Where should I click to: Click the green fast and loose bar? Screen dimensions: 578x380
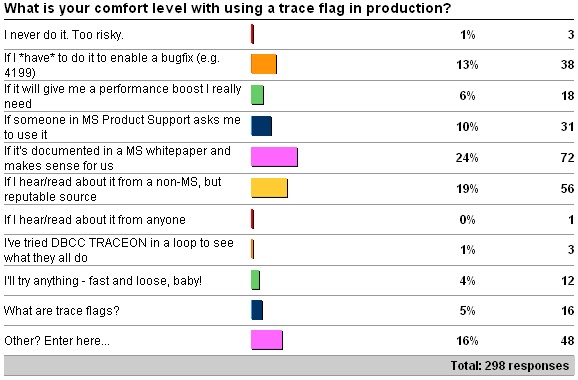pos(255,280)
